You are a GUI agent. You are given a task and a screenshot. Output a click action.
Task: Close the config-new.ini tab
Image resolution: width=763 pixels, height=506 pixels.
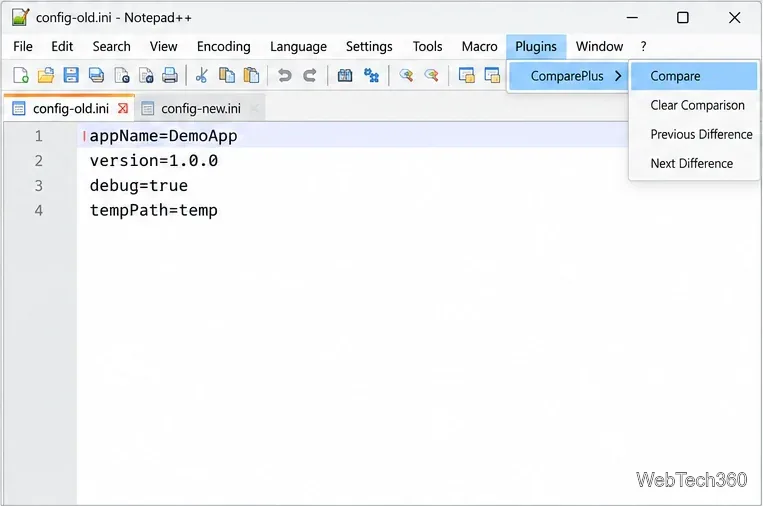click(x=254, y=108)
